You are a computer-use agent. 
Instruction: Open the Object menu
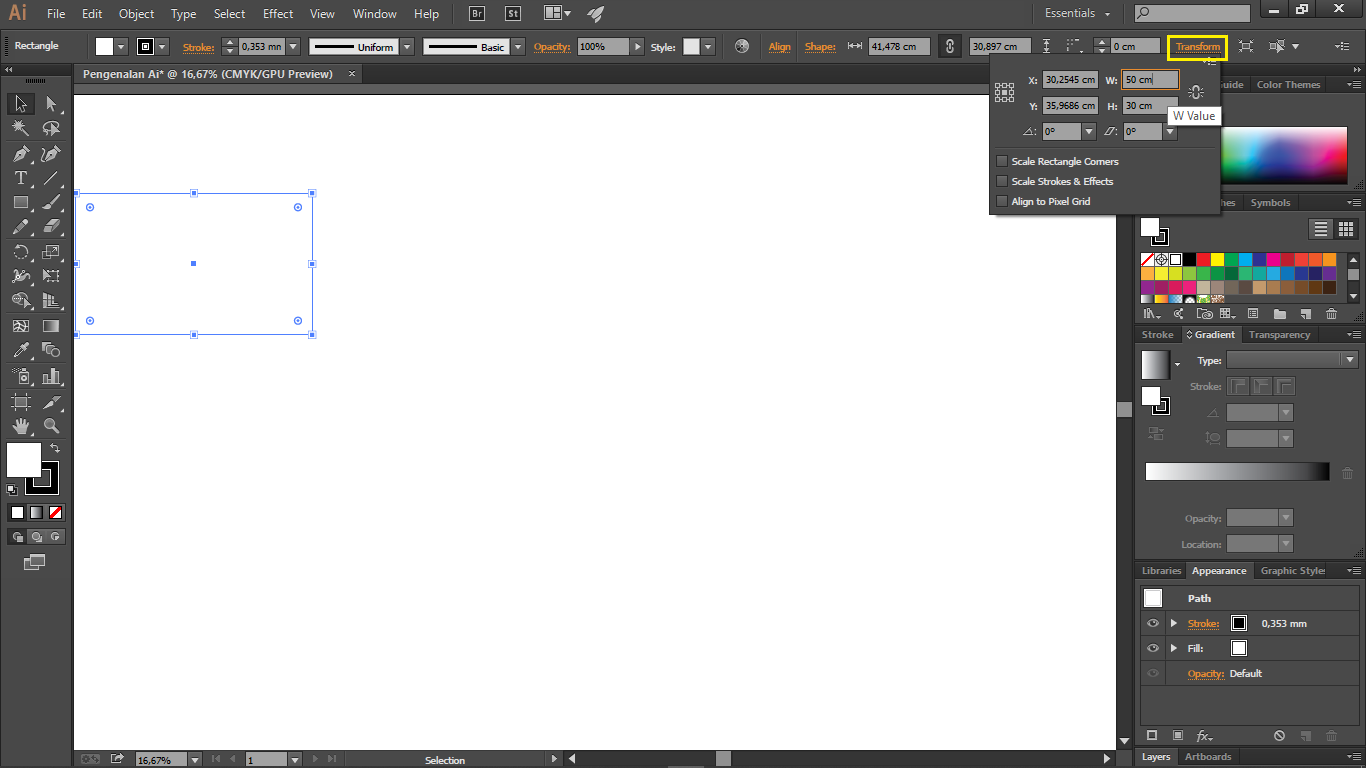tap(136, 14)
